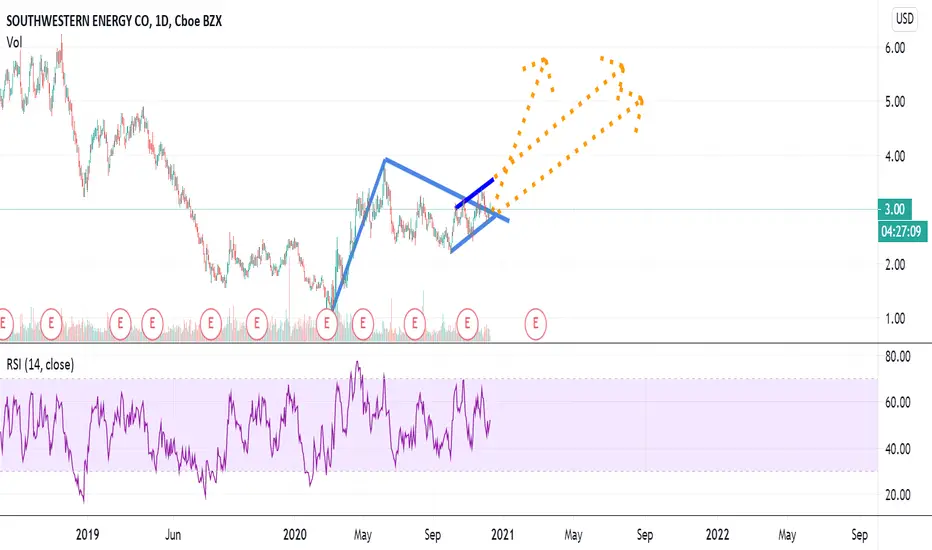Click the 2019 time axis label
The image size is (932, 550).
(87, 535)
